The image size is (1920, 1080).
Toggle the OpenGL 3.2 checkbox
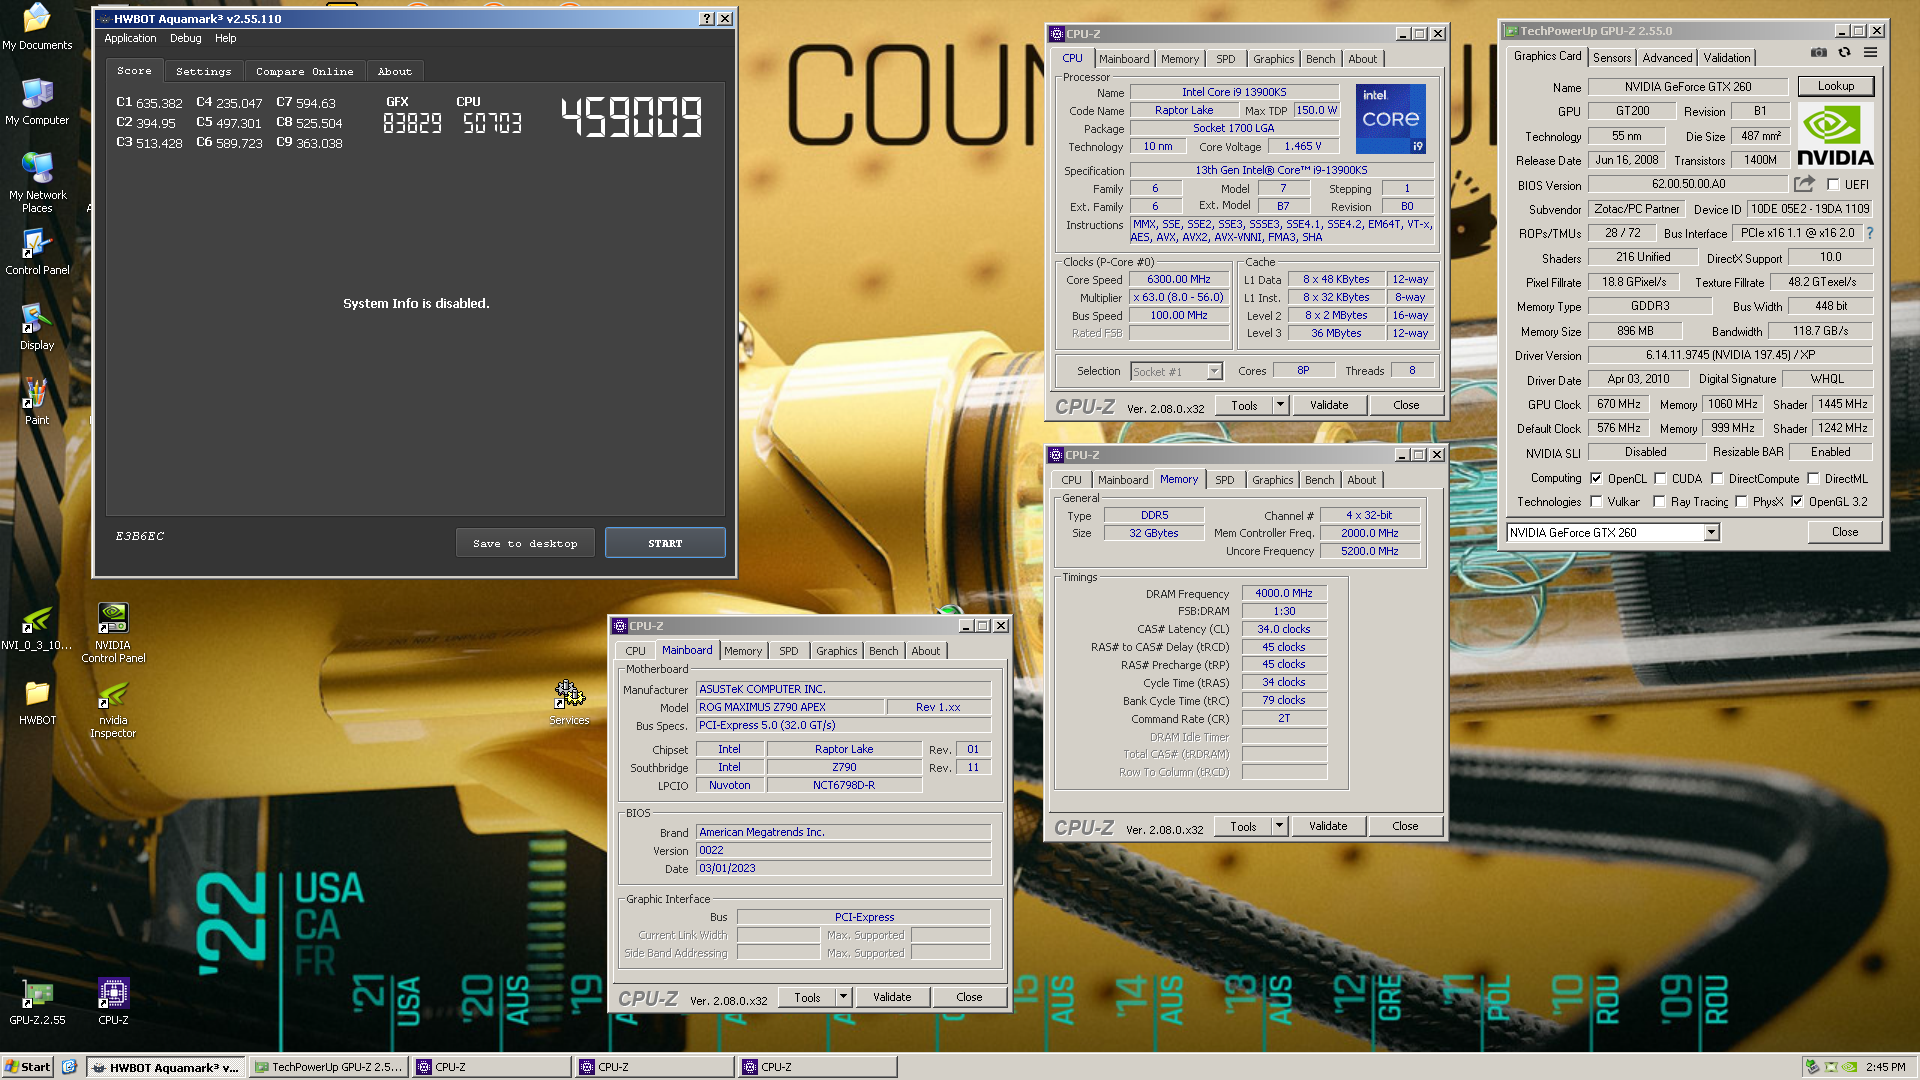pos(1798,502)
